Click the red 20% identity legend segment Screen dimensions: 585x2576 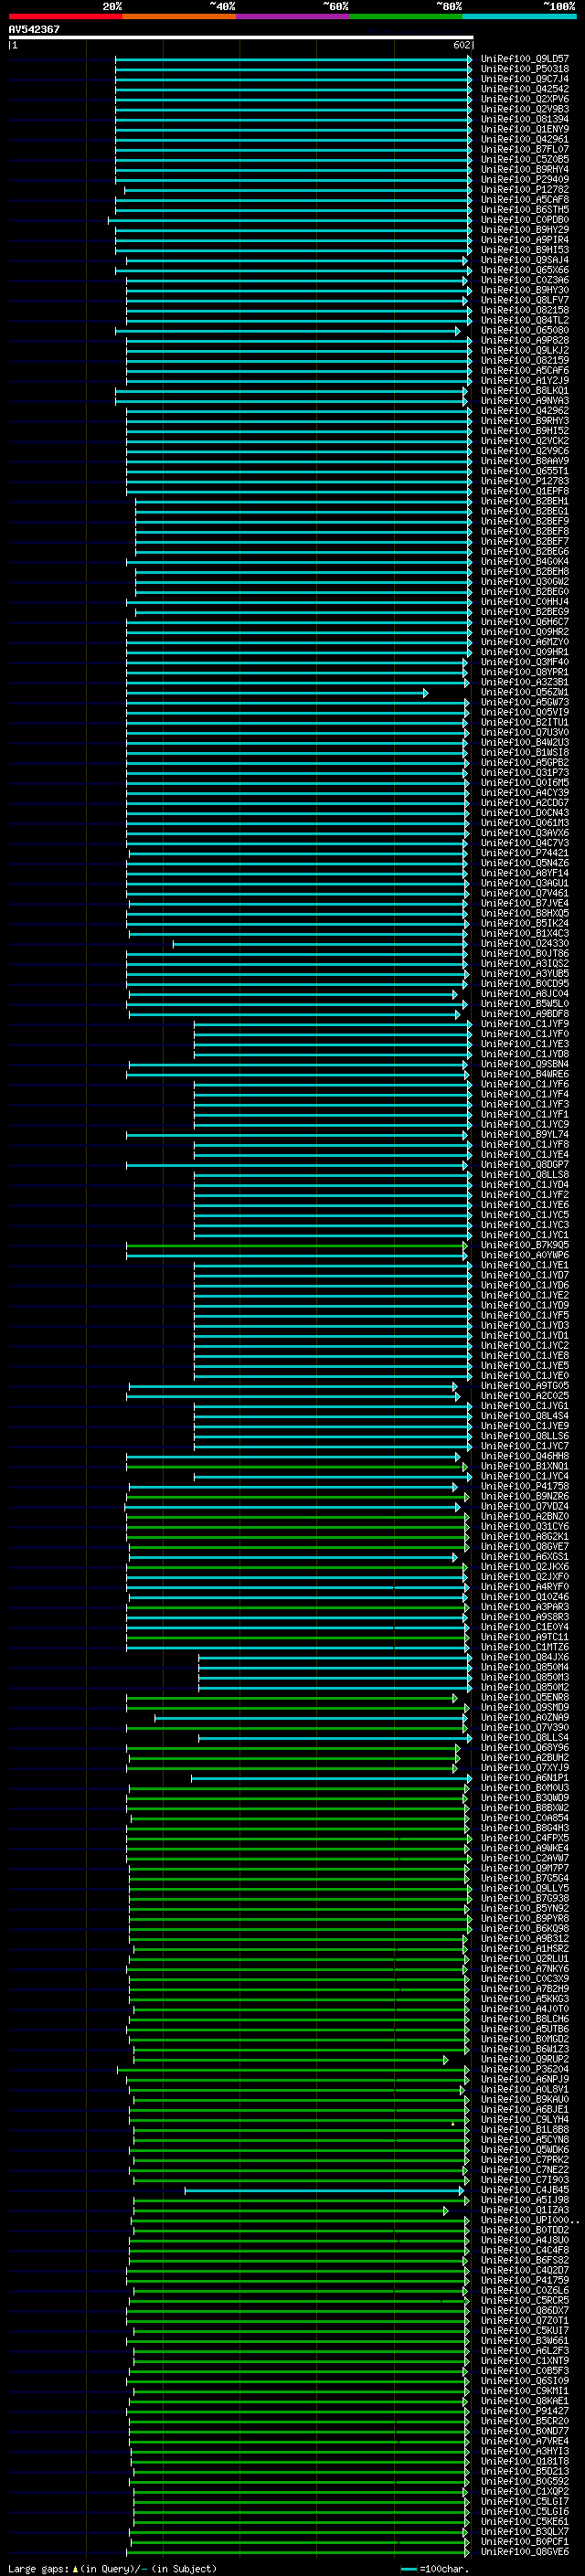pos(65,16)
